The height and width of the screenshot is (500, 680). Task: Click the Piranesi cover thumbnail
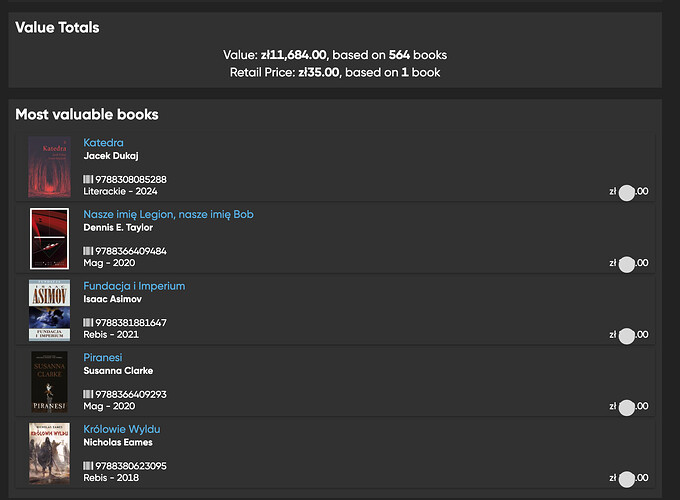click(x=48, y=381)
